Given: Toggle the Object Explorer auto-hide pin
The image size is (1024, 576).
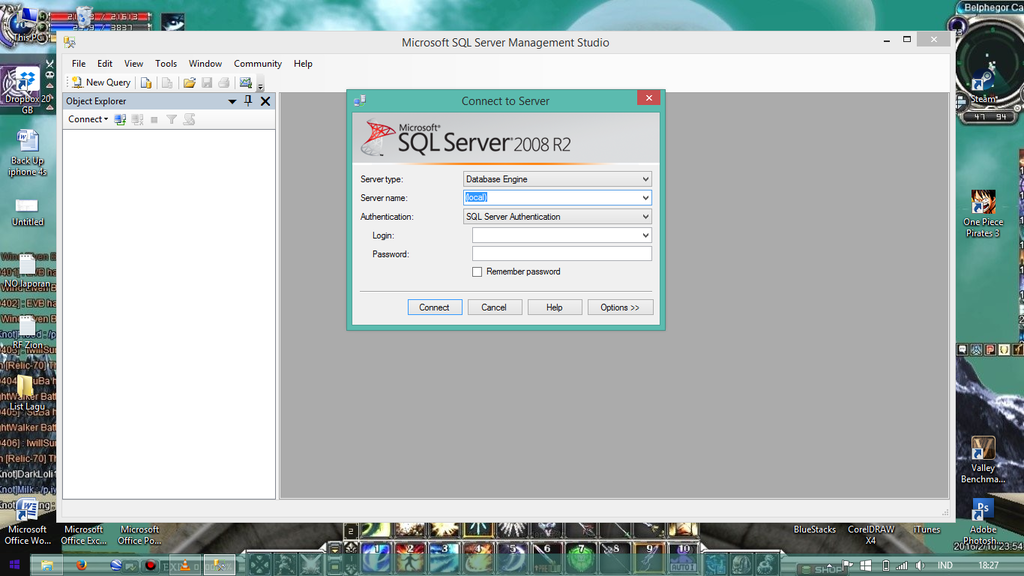Looking at the screenshot, I should coord(248,101).
